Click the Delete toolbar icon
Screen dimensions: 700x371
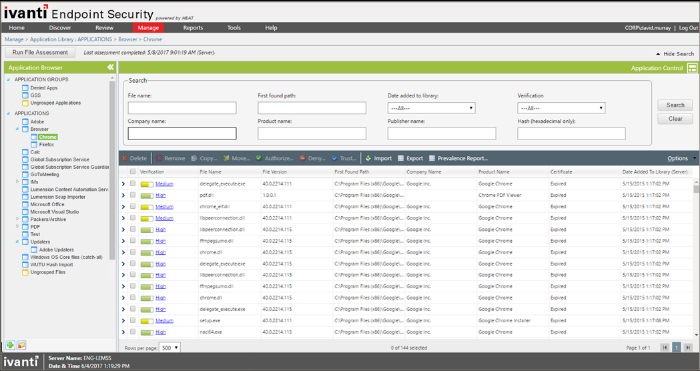click(125, 158)
